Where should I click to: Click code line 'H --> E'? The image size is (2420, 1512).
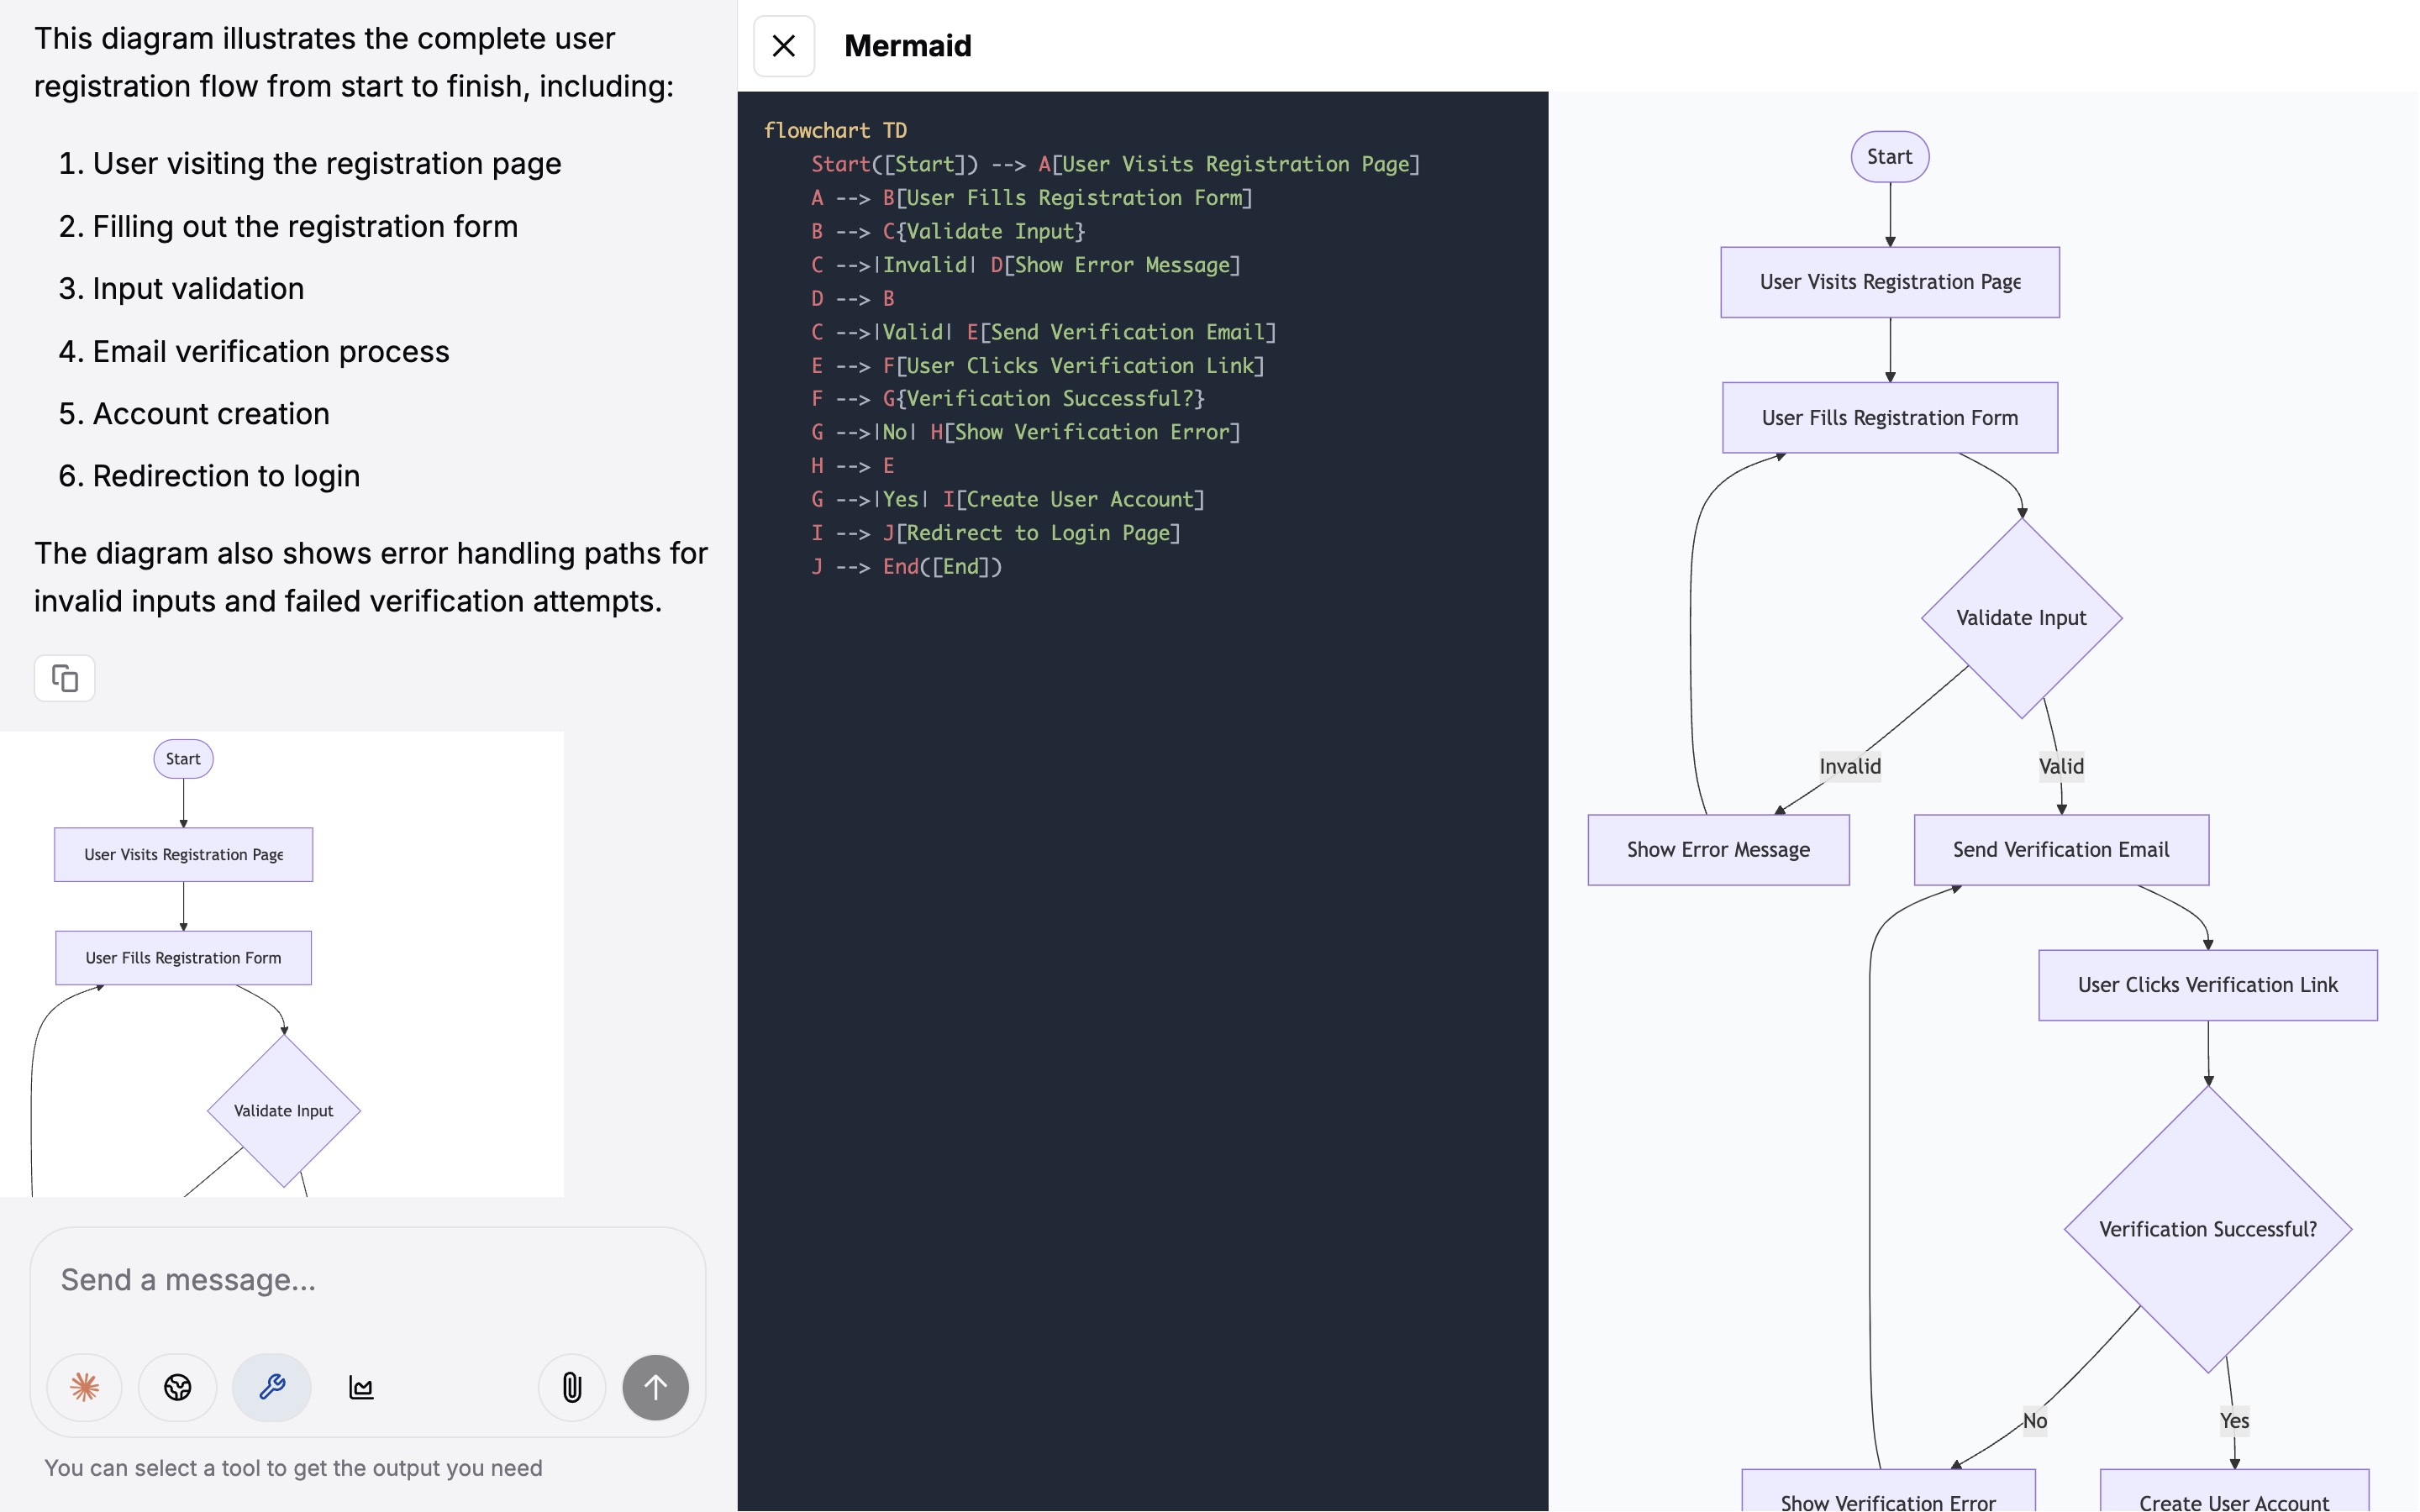coord(853,466)
